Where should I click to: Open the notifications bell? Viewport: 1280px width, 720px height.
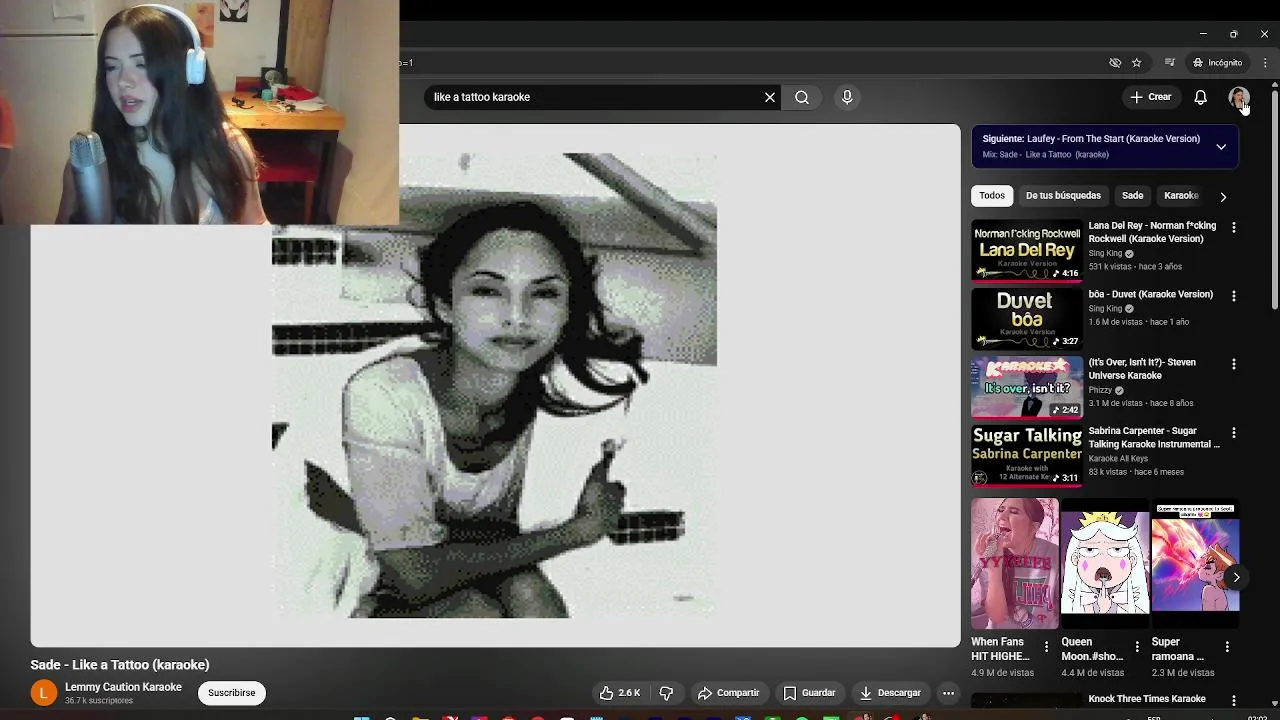(1201, 97)
